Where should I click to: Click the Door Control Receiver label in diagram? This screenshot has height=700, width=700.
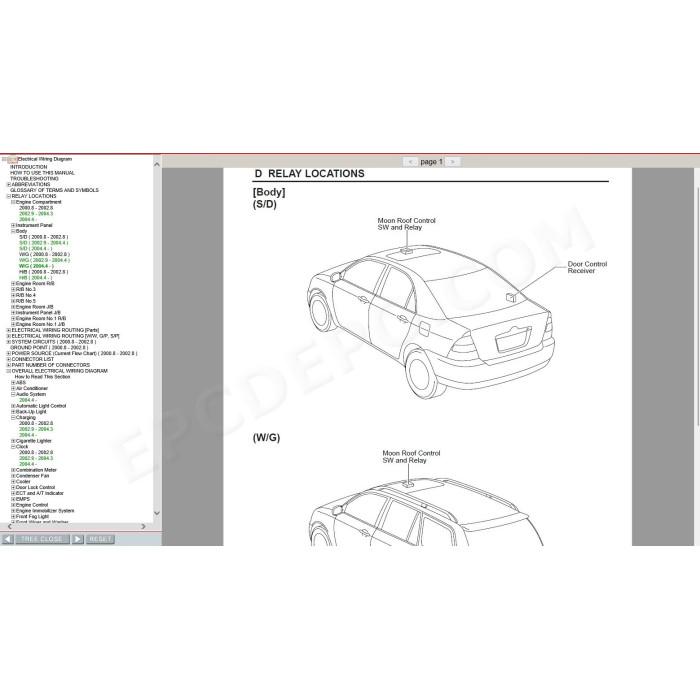tap(587, 267)
